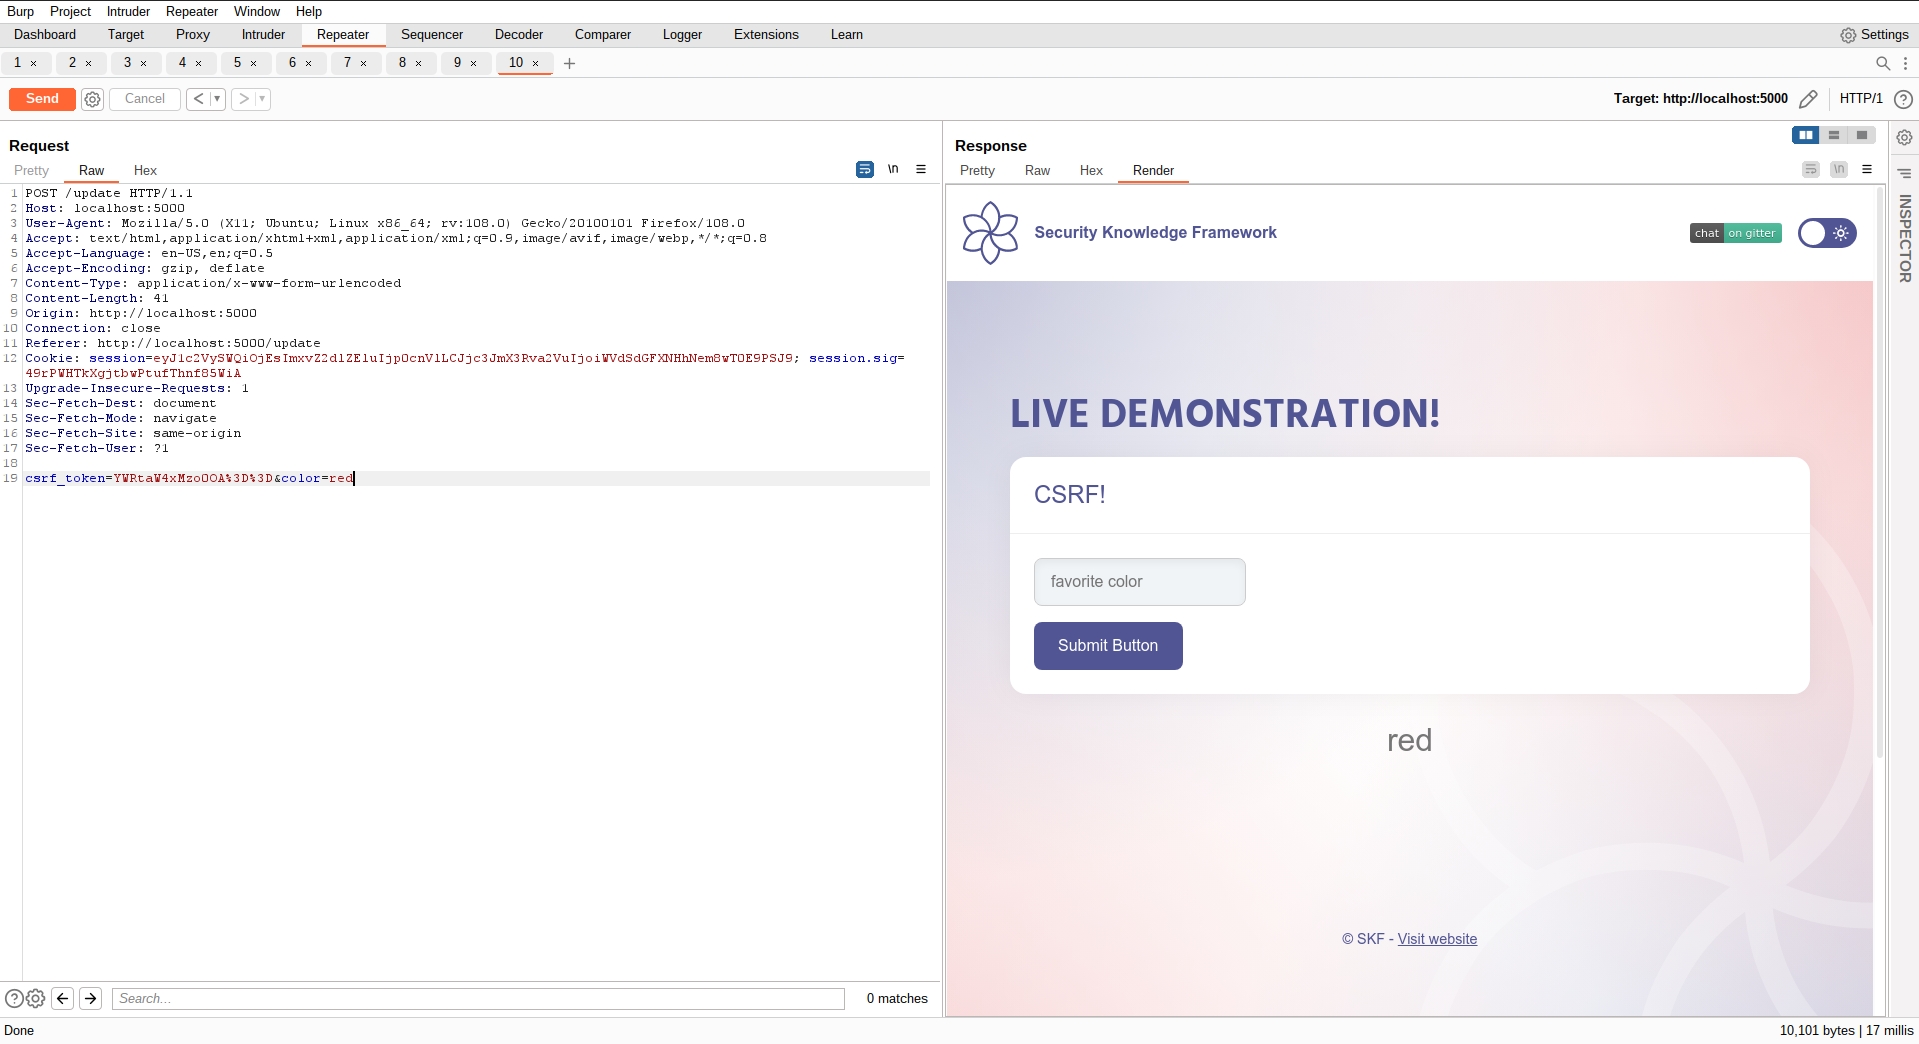Toggle request line wrap icon
Viewport: 1919px width, 1044px height.
coord(865,170)
